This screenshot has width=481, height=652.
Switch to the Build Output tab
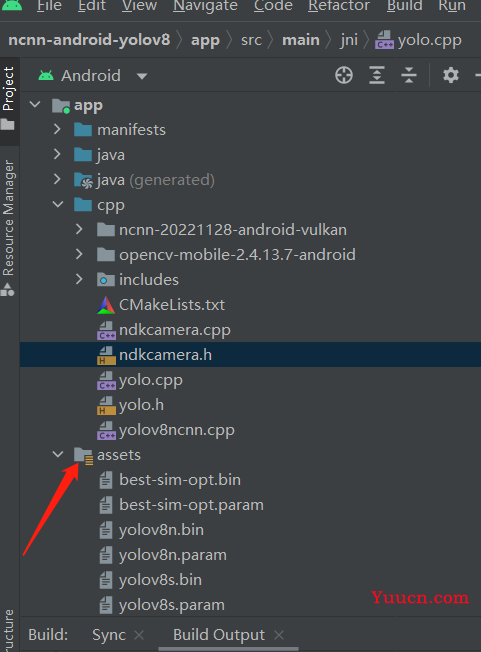coord(219,635)
